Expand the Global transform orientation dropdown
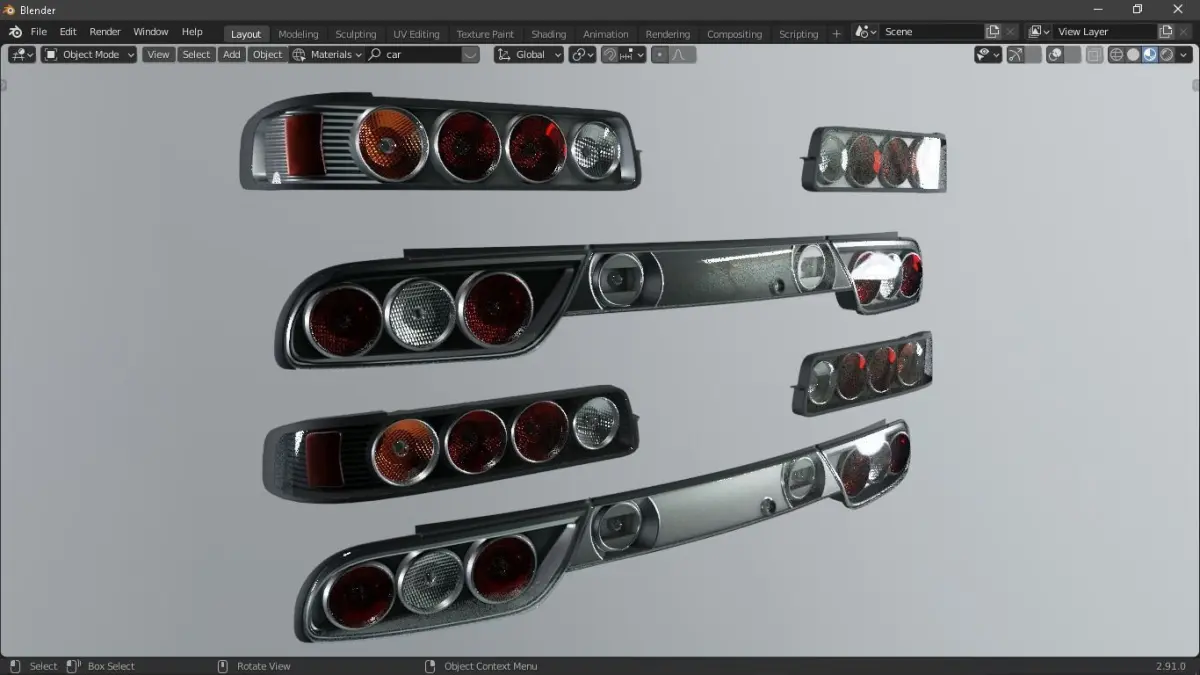Screen dimensions: 1200x675 (x=529, y=55)
